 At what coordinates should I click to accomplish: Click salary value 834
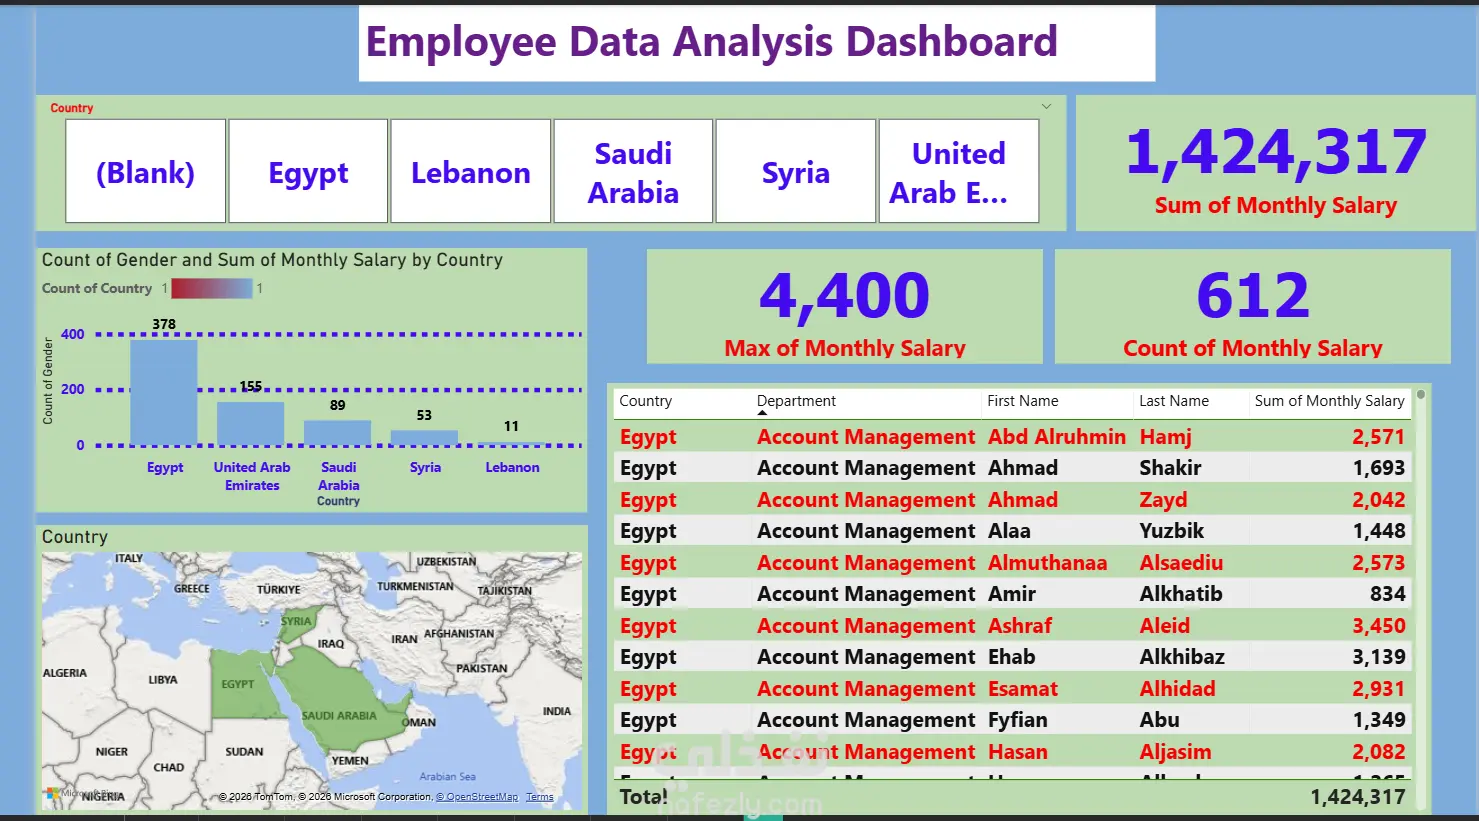1388,594
